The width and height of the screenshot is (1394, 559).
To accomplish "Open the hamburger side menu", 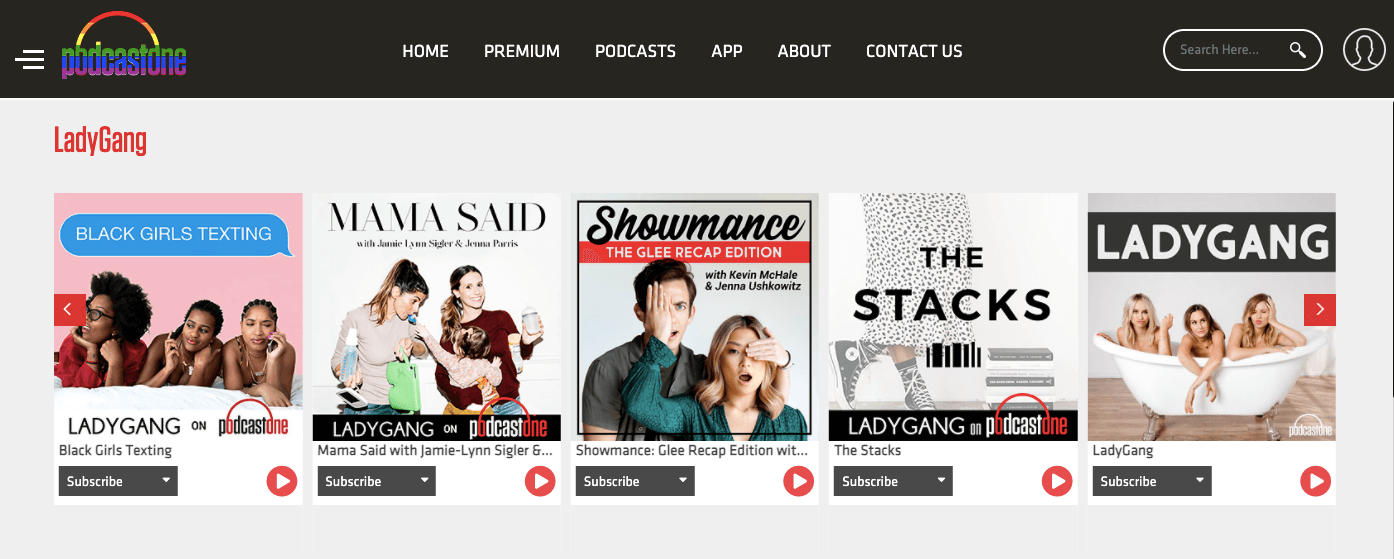I will tap(30, 60).
